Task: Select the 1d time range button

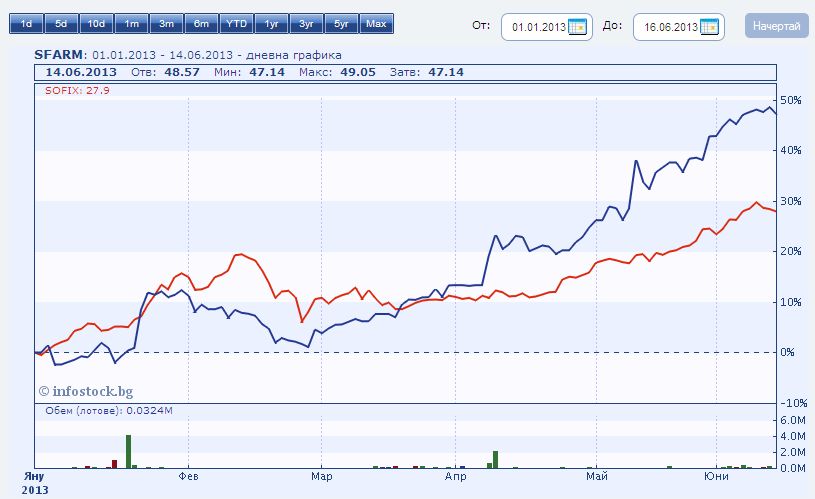Action: pyautogui.click(x=27, y=24)
